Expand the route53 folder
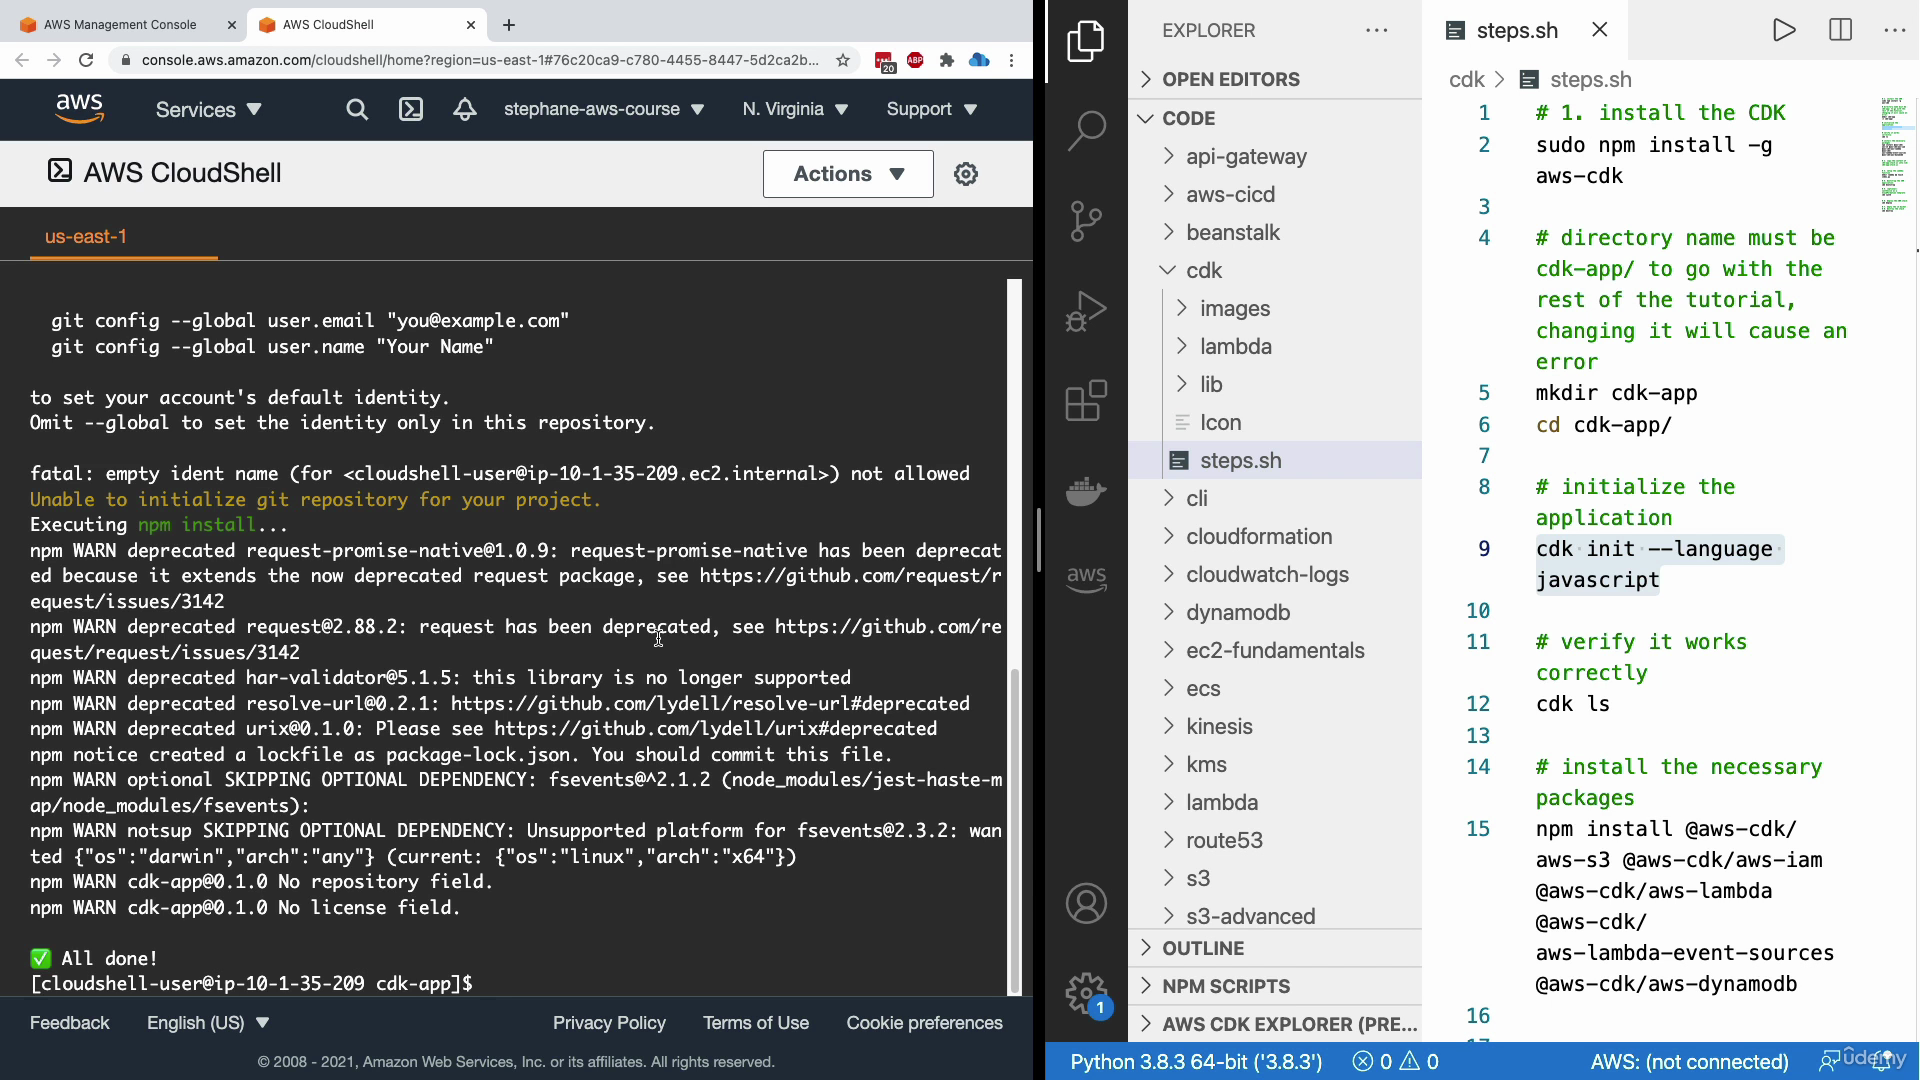The image size is (1920, 1080). point(1275,840)
